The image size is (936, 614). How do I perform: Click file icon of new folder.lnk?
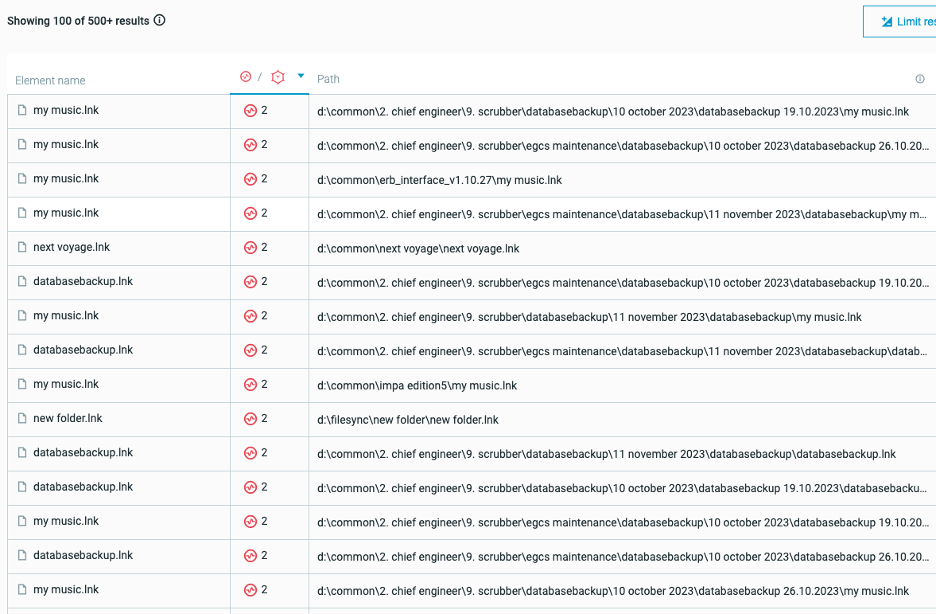tap(22, 418)
